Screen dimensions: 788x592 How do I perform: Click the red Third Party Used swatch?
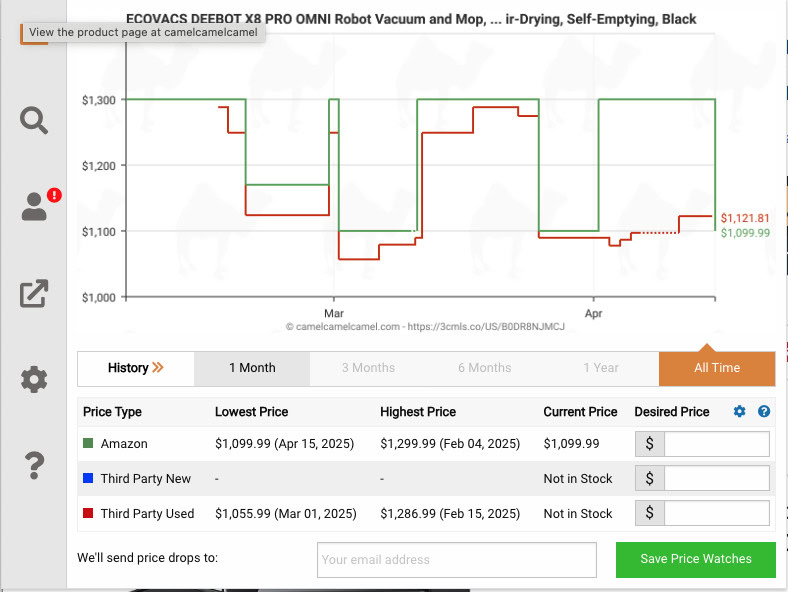click(x=89, y=514)
